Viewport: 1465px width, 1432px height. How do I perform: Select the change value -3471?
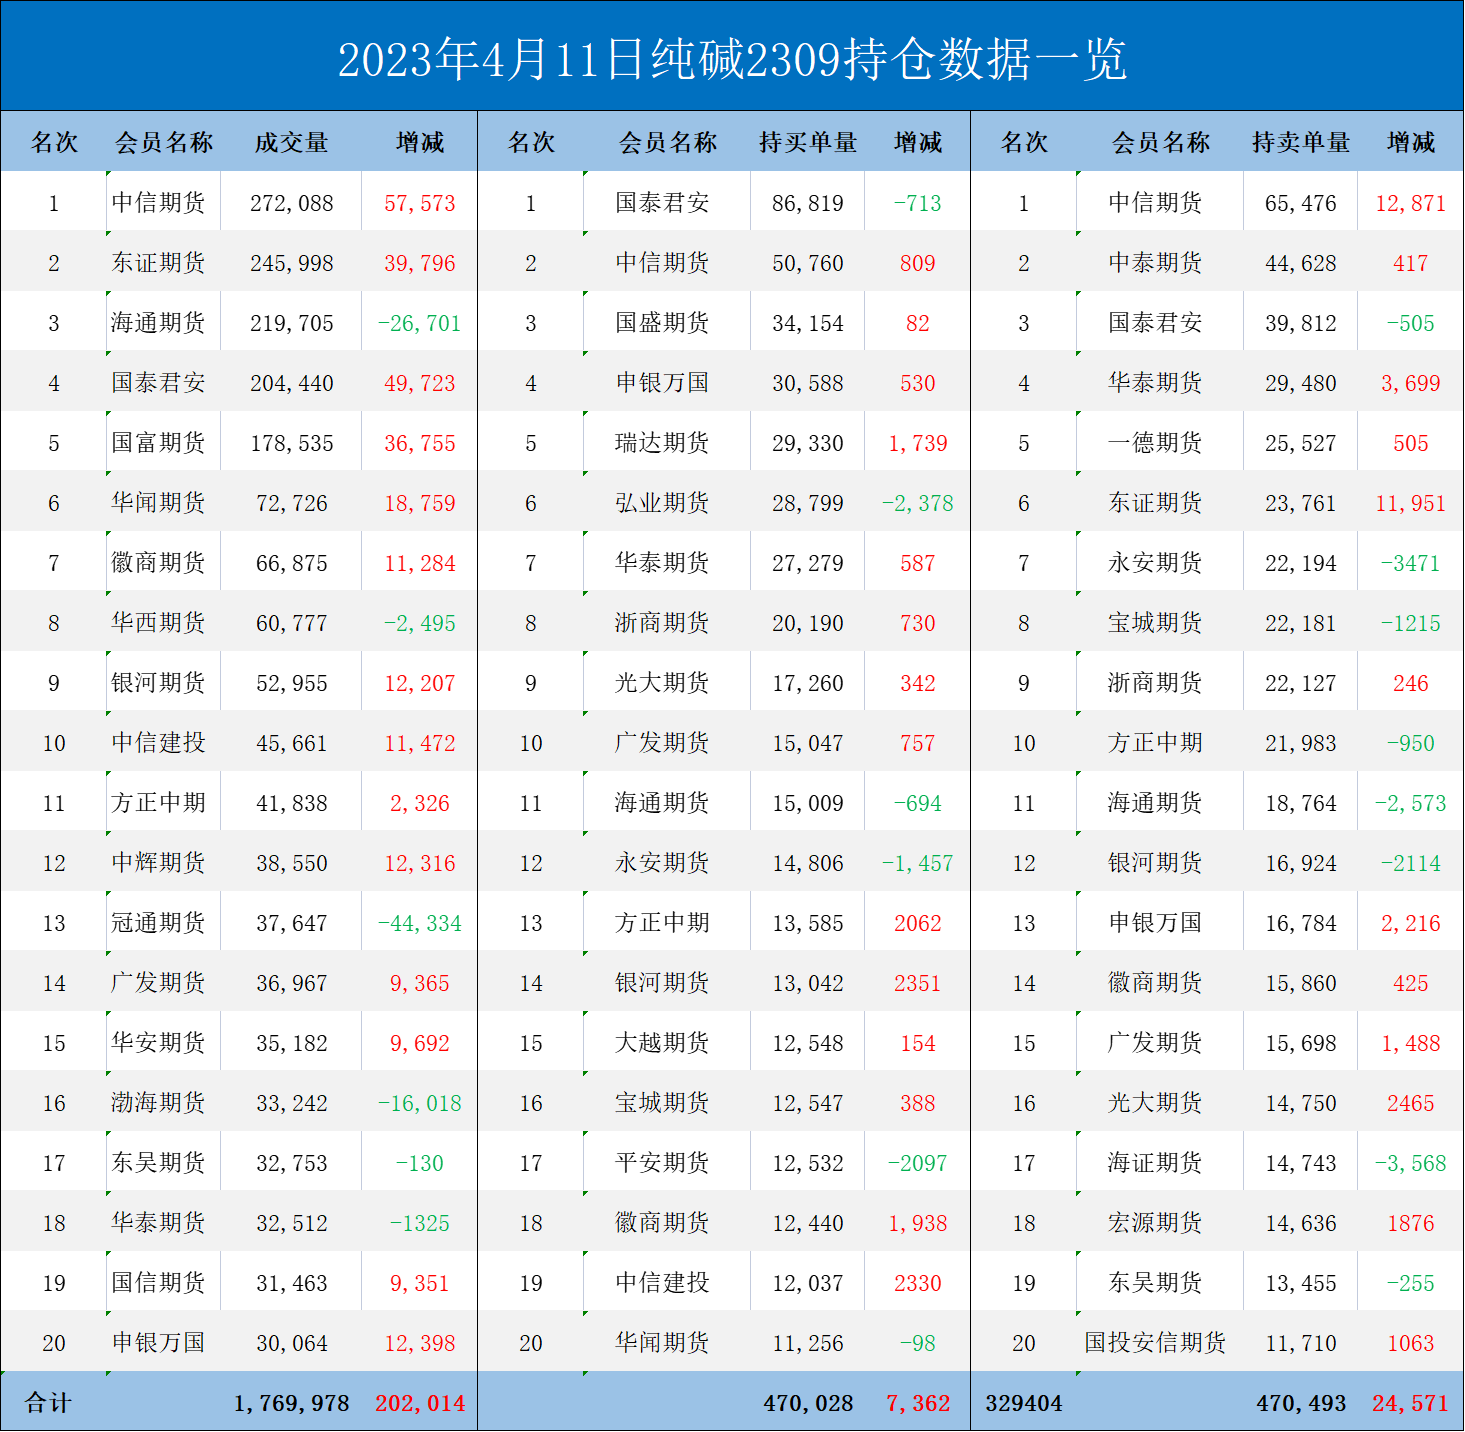1411,563
